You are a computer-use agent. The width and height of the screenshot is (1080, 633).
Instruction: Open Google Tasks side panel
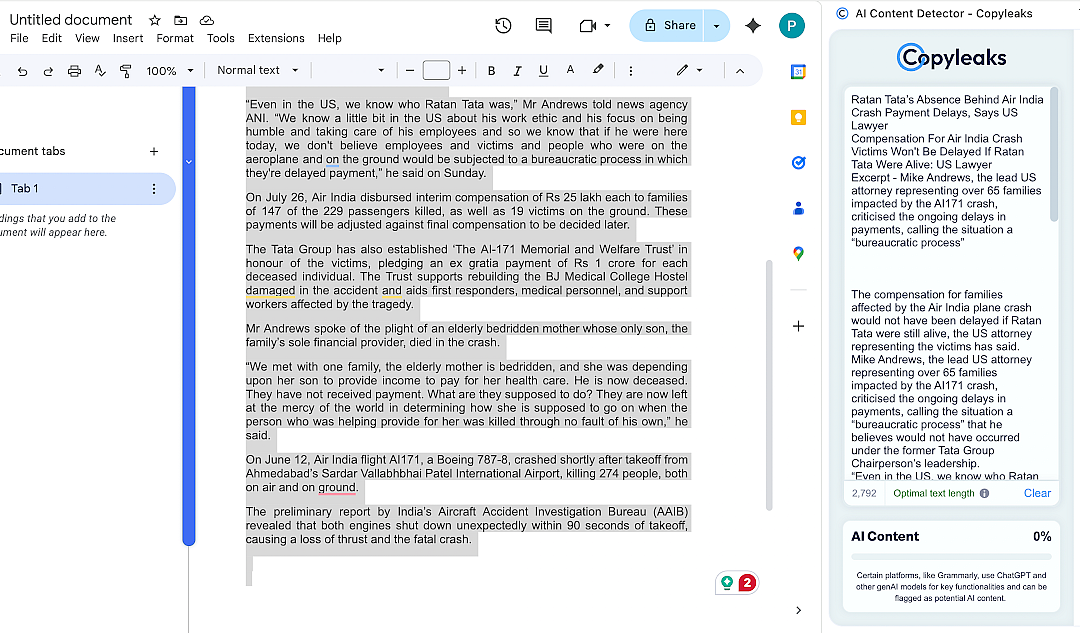[798, 163]
